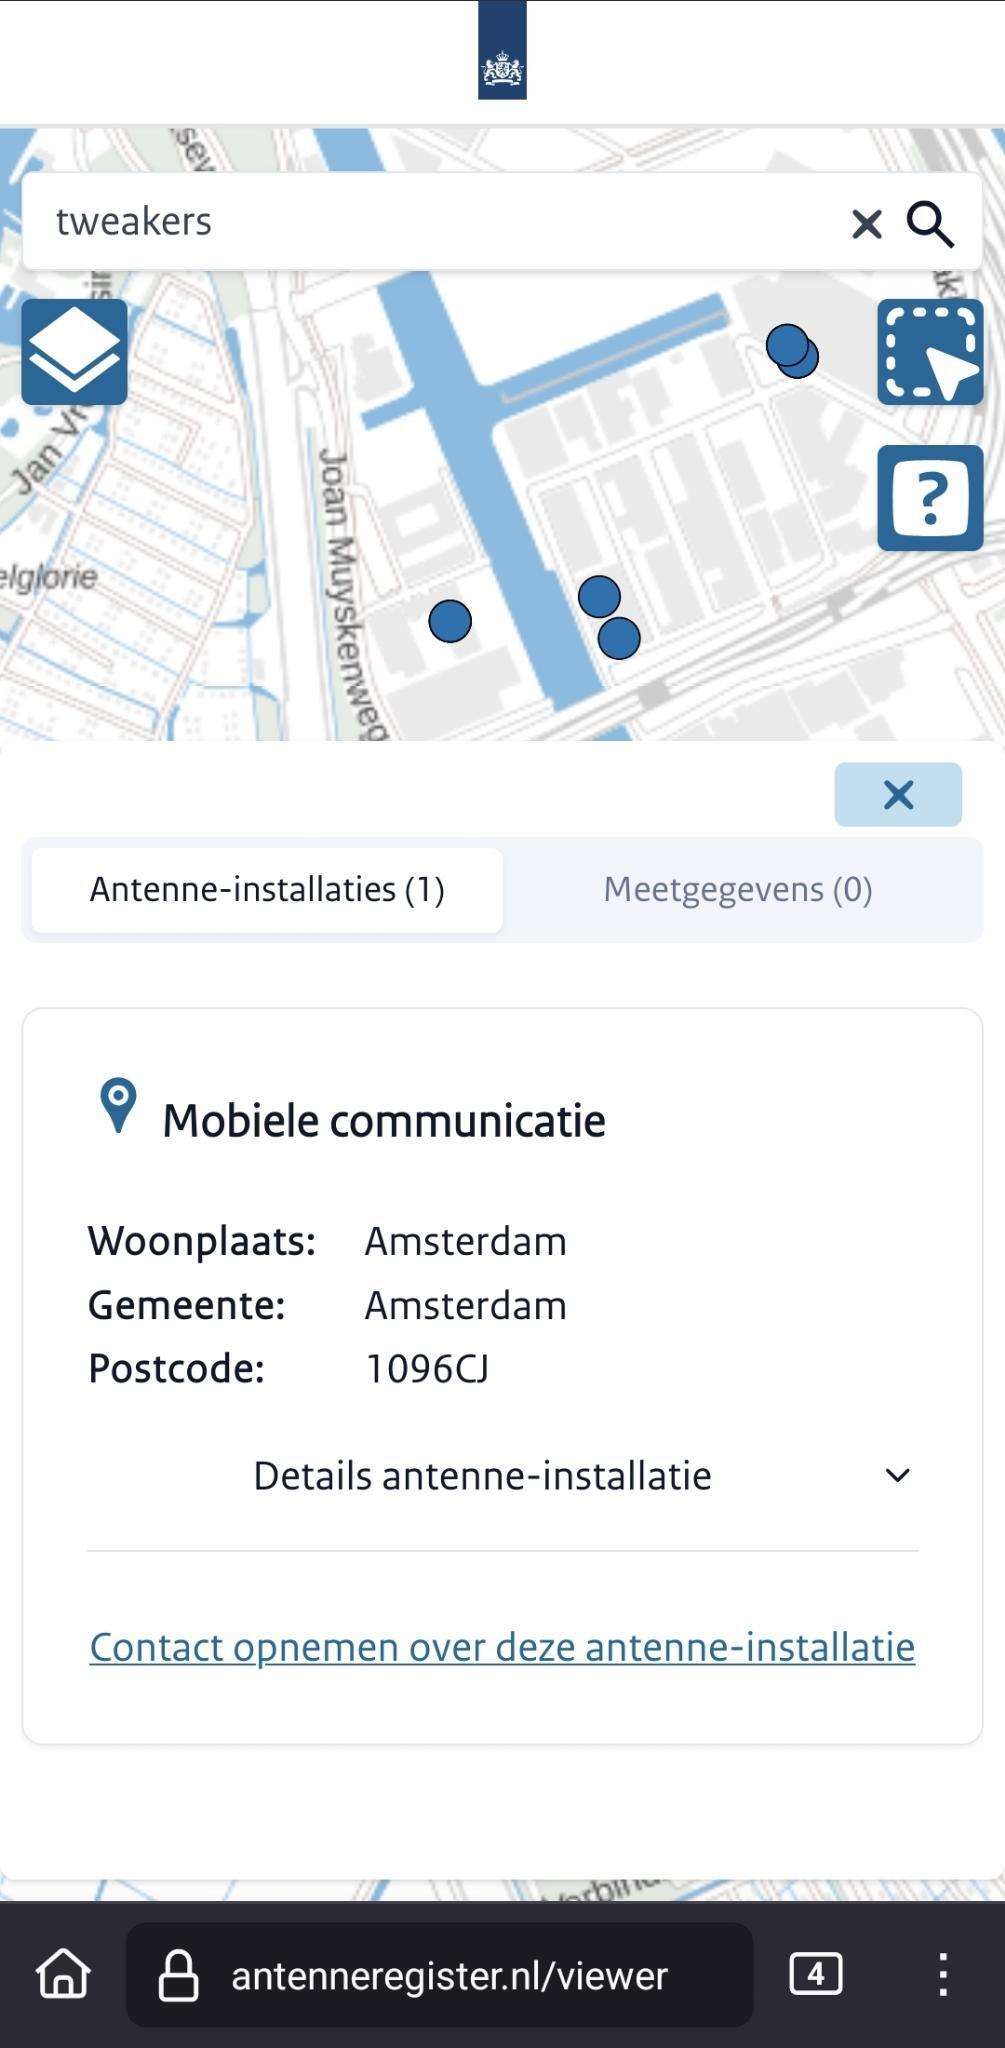Open the browser tabs counter
Image resolution: width=1005 pixels, height=2048 pixels.
(816, 1974)
